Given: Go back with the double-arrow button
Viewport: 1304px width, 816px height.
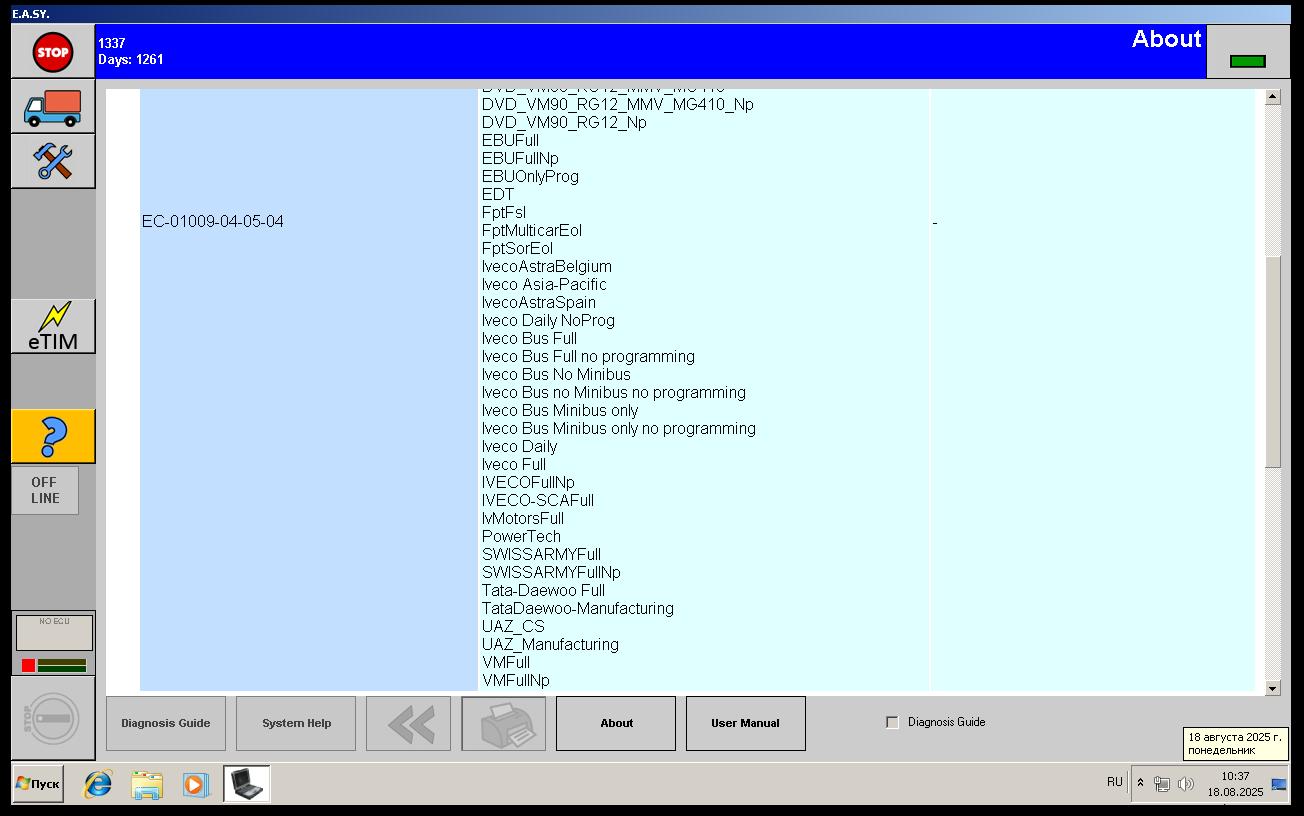Looking at the screenshot, I should click(409, 723).
